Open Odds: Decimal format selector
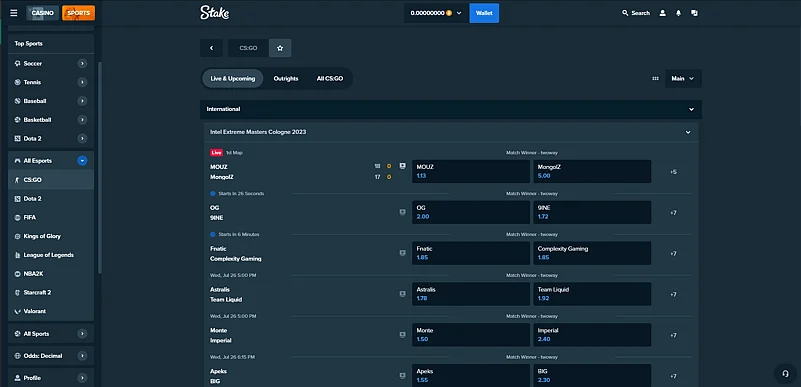 point(51,356)
